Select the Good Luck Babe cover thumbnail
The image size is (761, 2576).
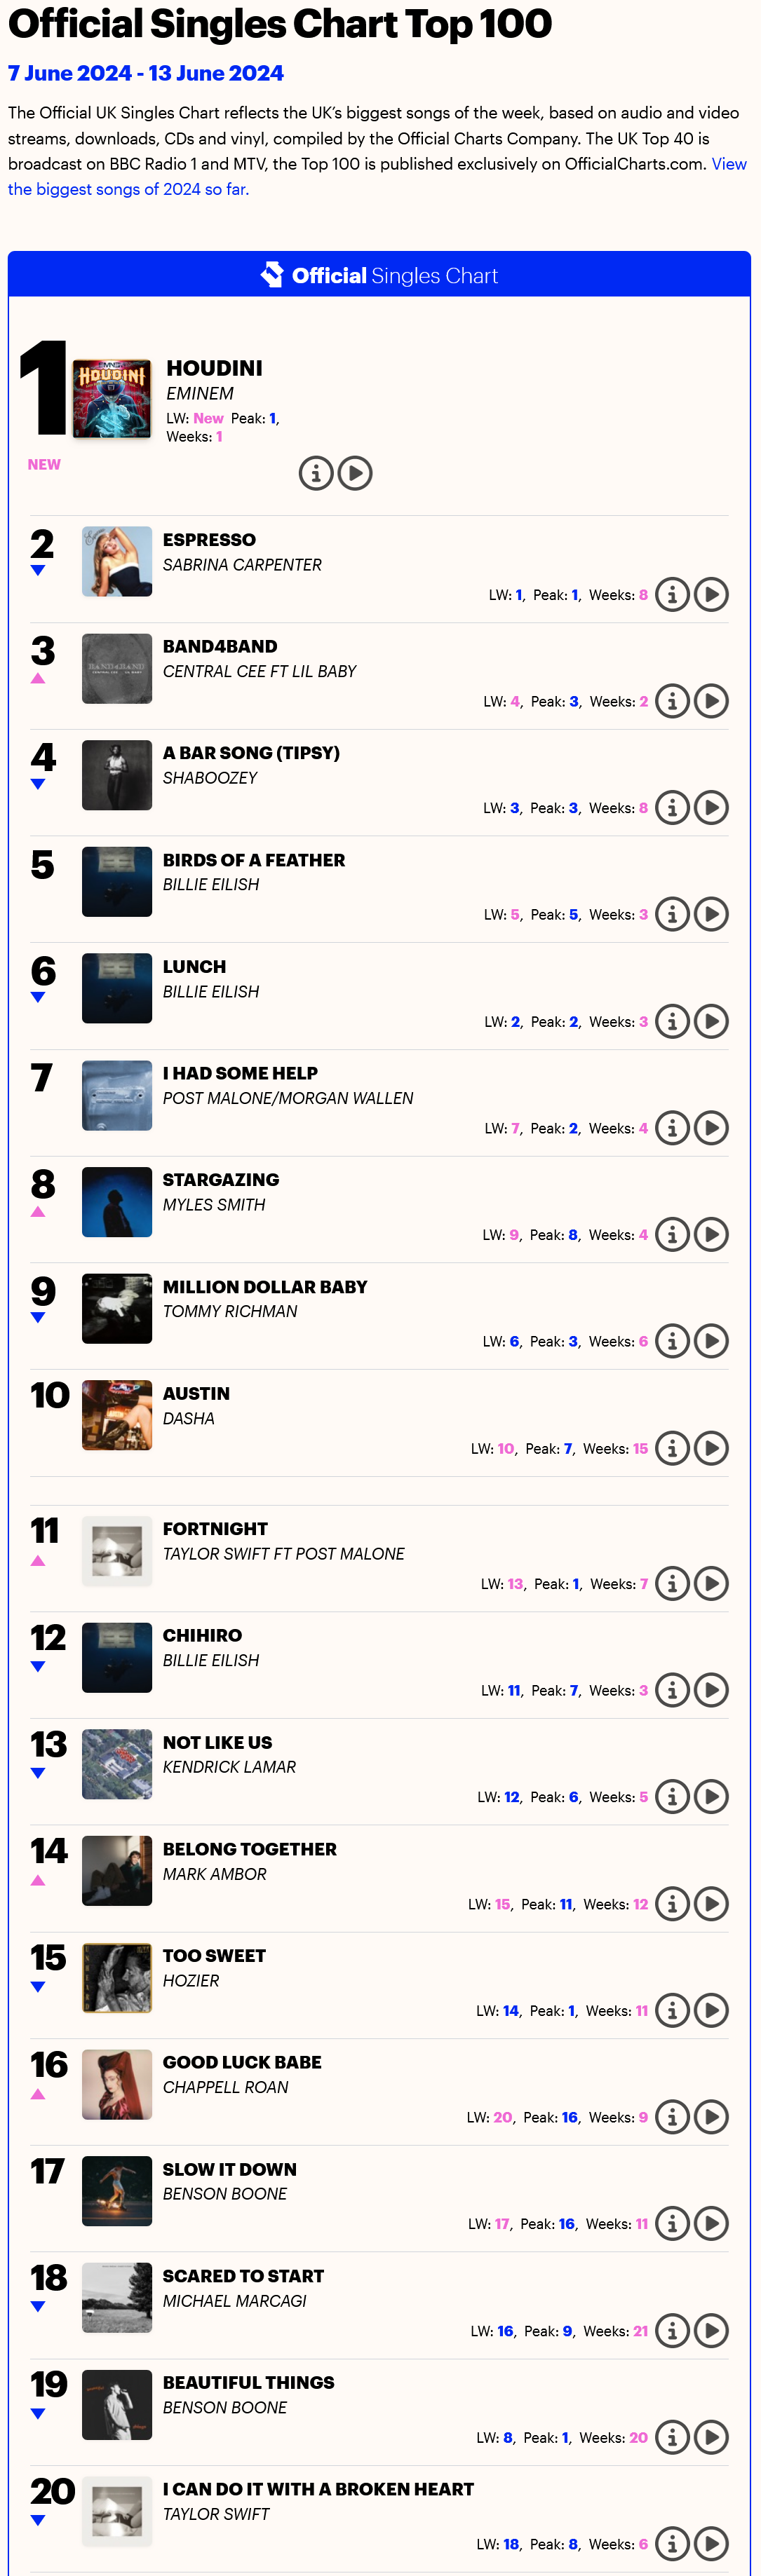[x=117, y=2084]
